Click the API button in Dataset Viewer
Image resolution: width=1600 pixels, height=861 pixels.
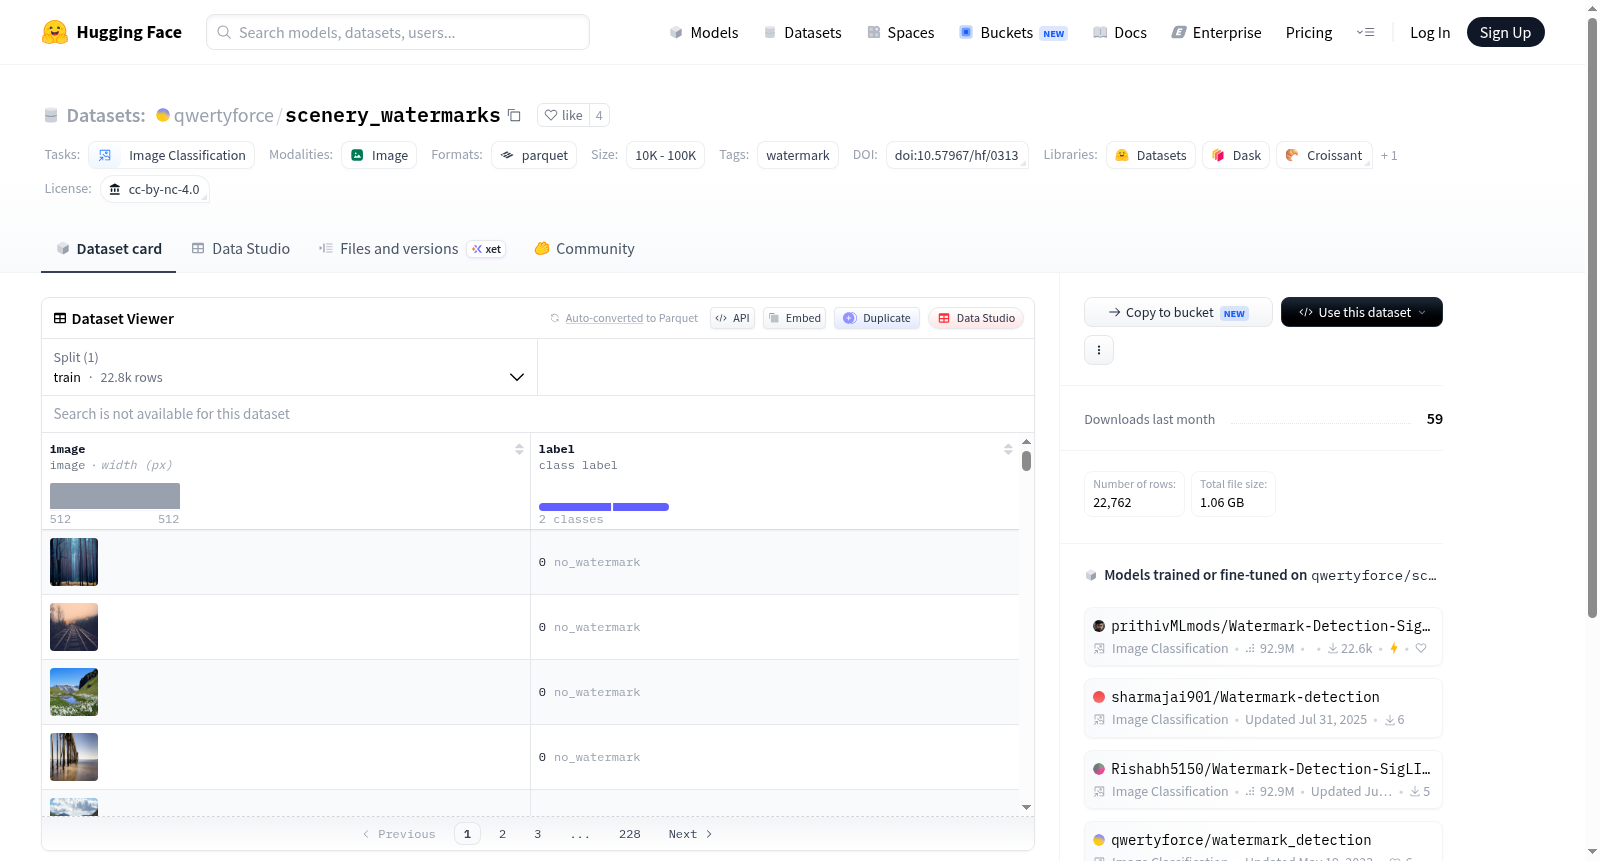point(732,318)
